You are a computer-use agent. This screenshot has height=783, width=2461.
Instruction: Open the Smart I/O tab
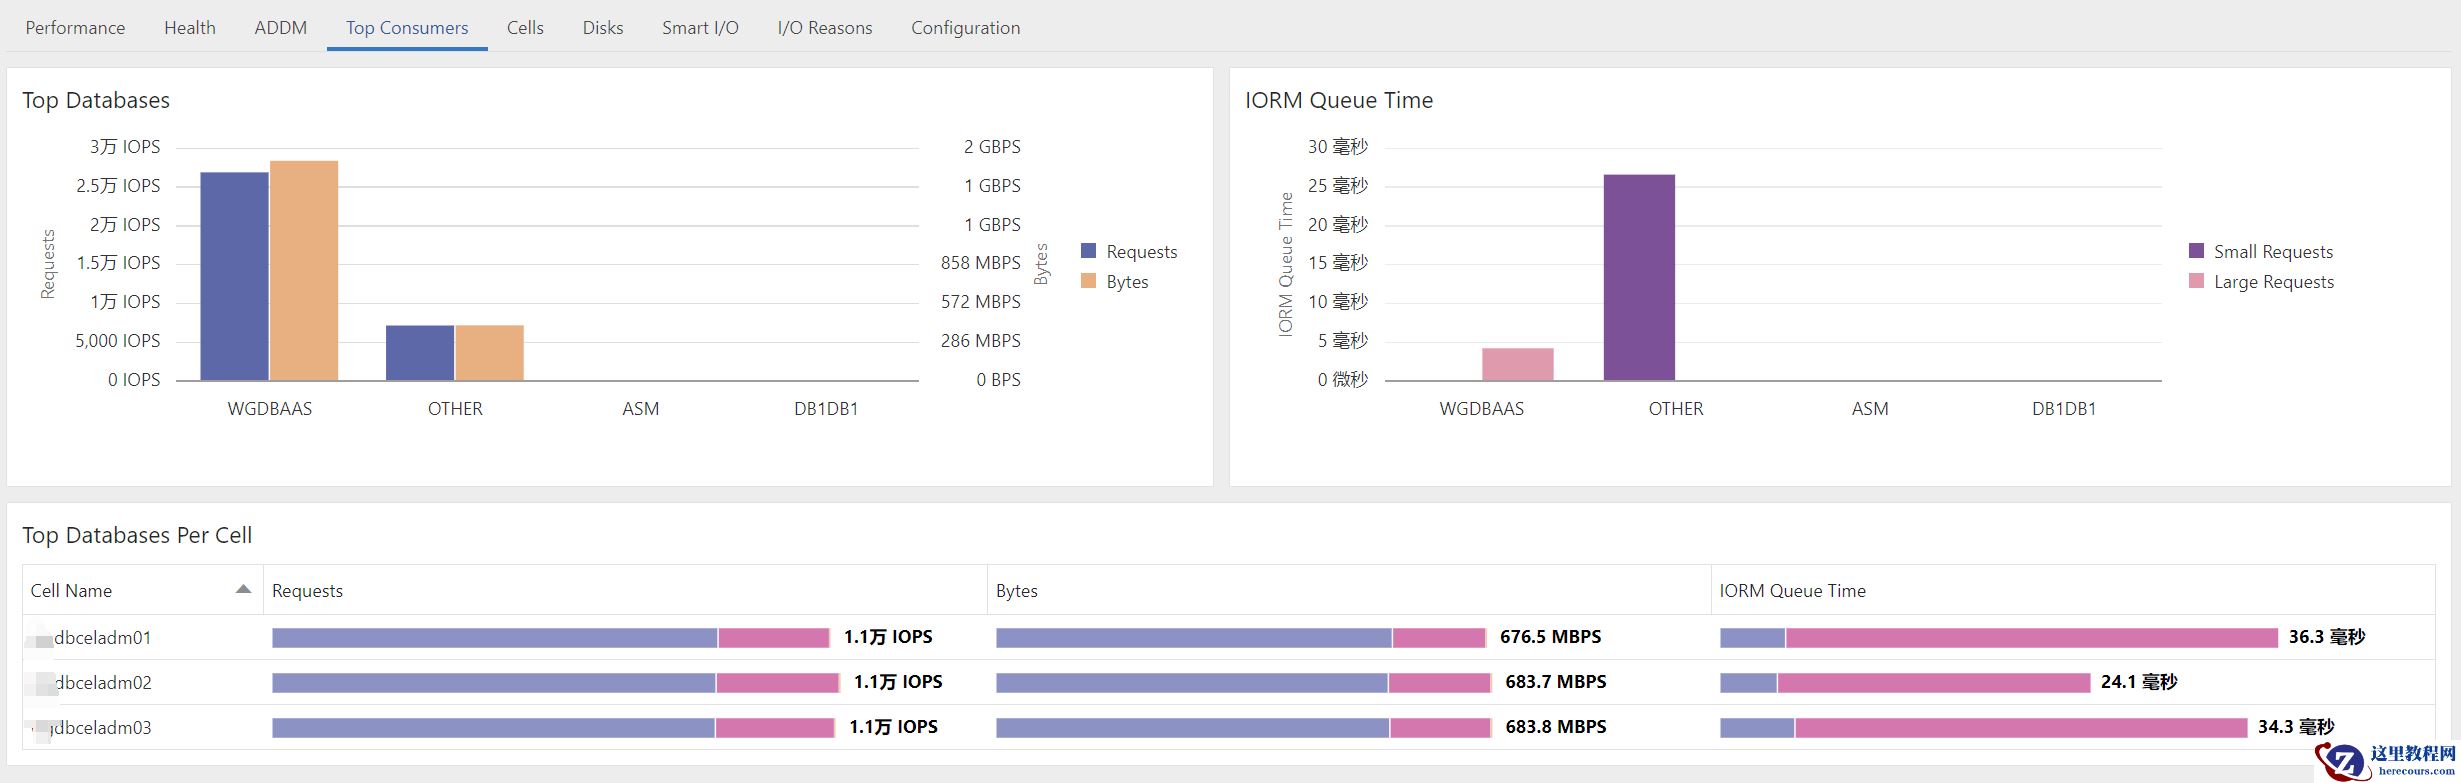700,28
